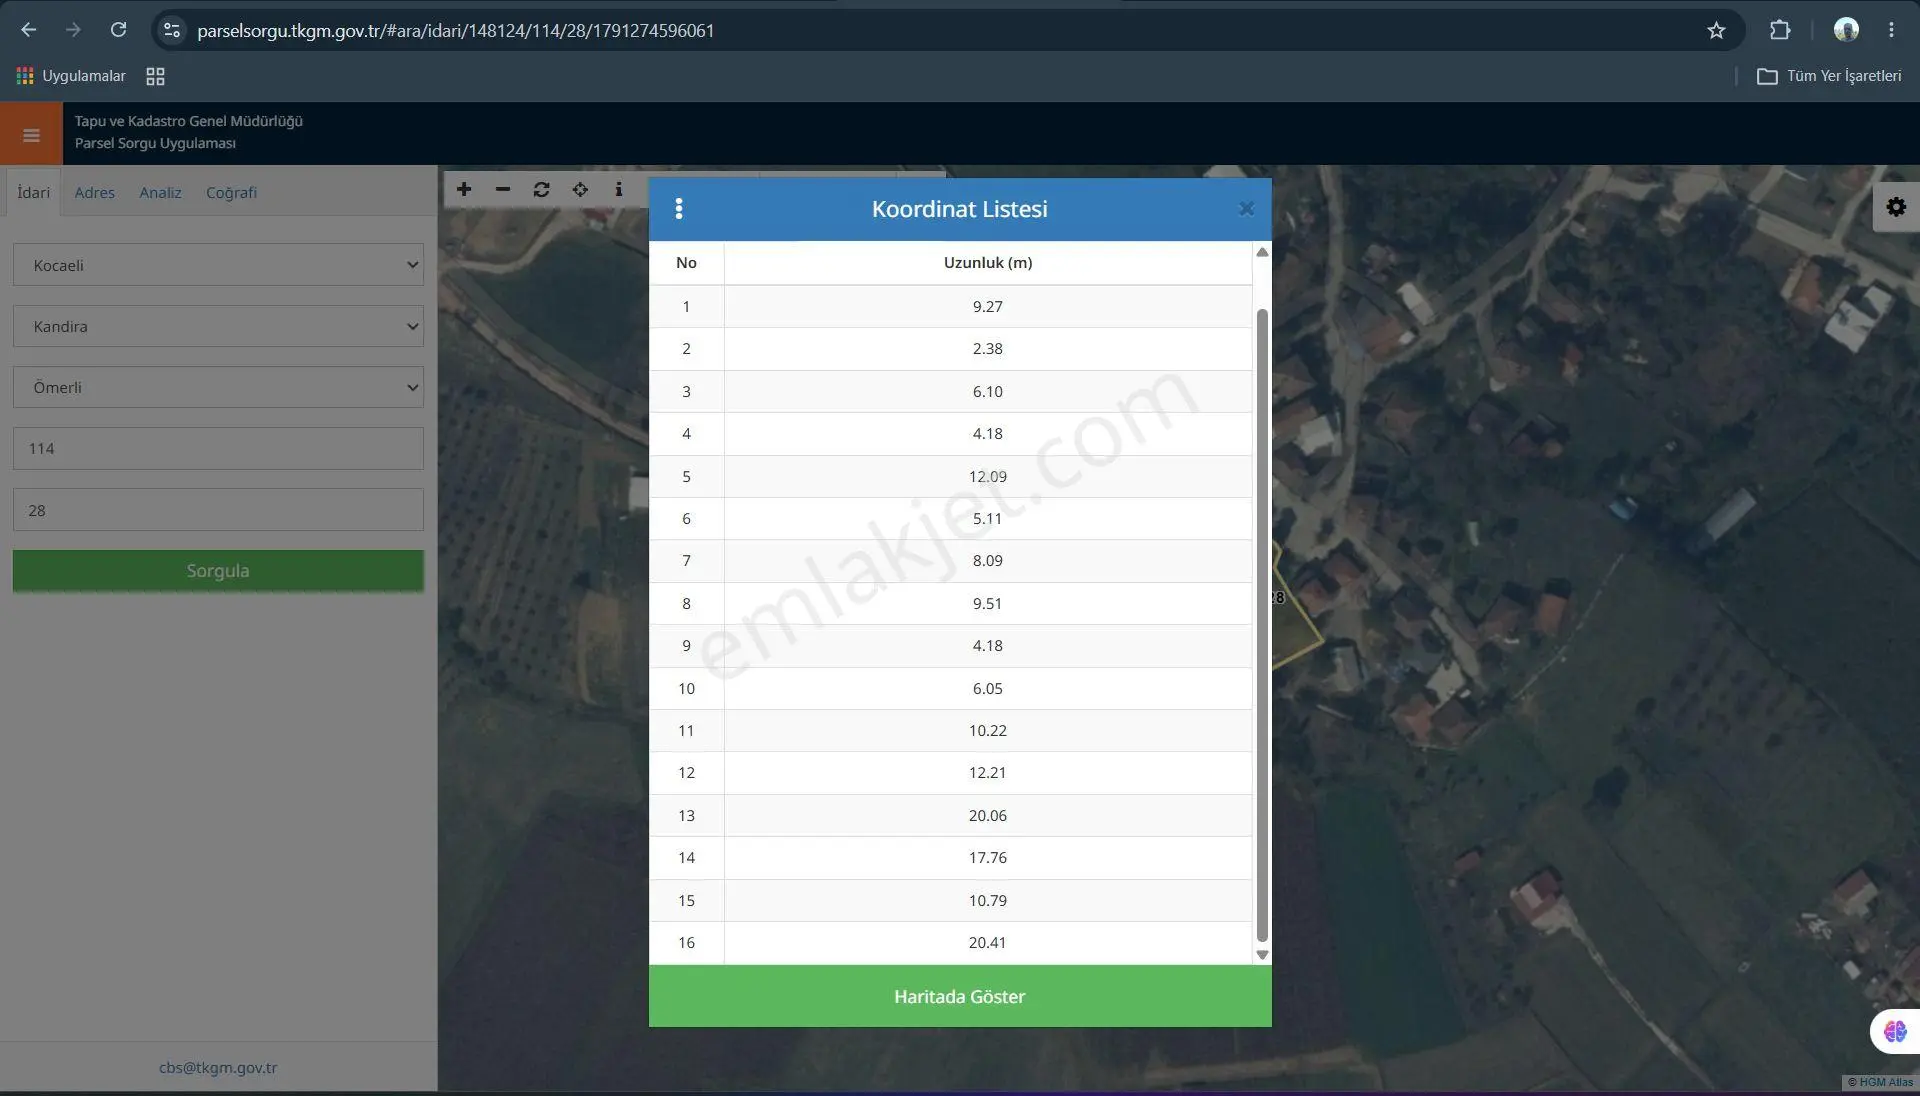1920x1096 pixels.
Task: Reload the page in the browser
Action: (x=118, y=31)
